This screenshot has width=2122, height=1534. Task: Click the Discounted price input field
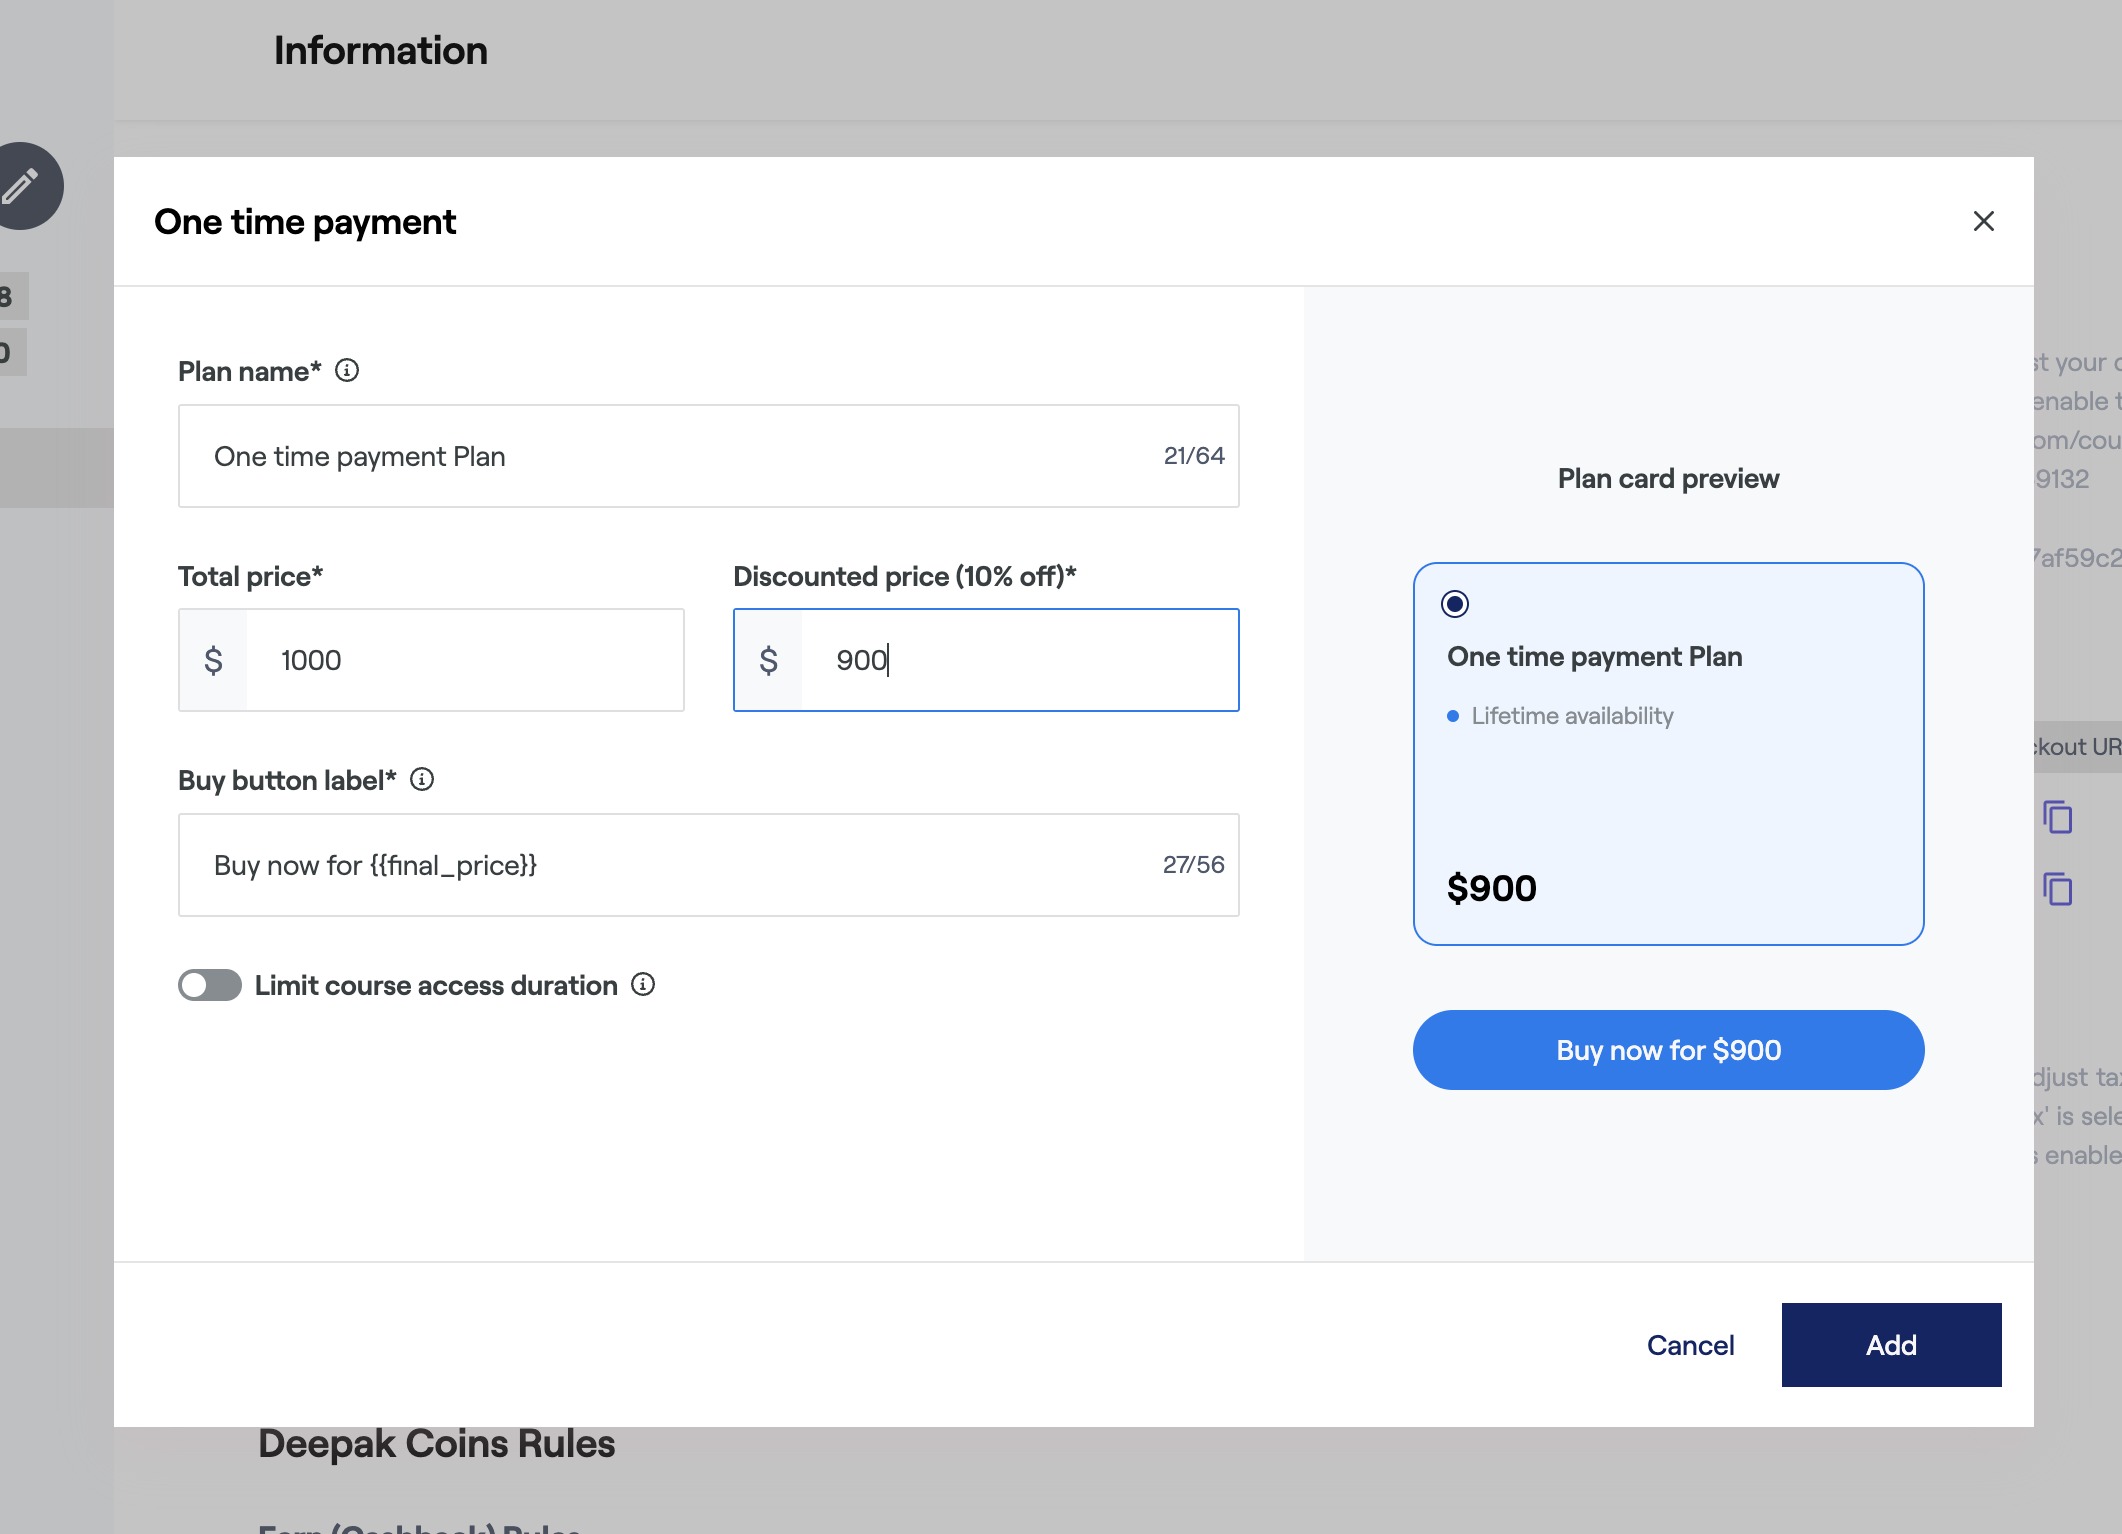click(x=1018, y=660)
